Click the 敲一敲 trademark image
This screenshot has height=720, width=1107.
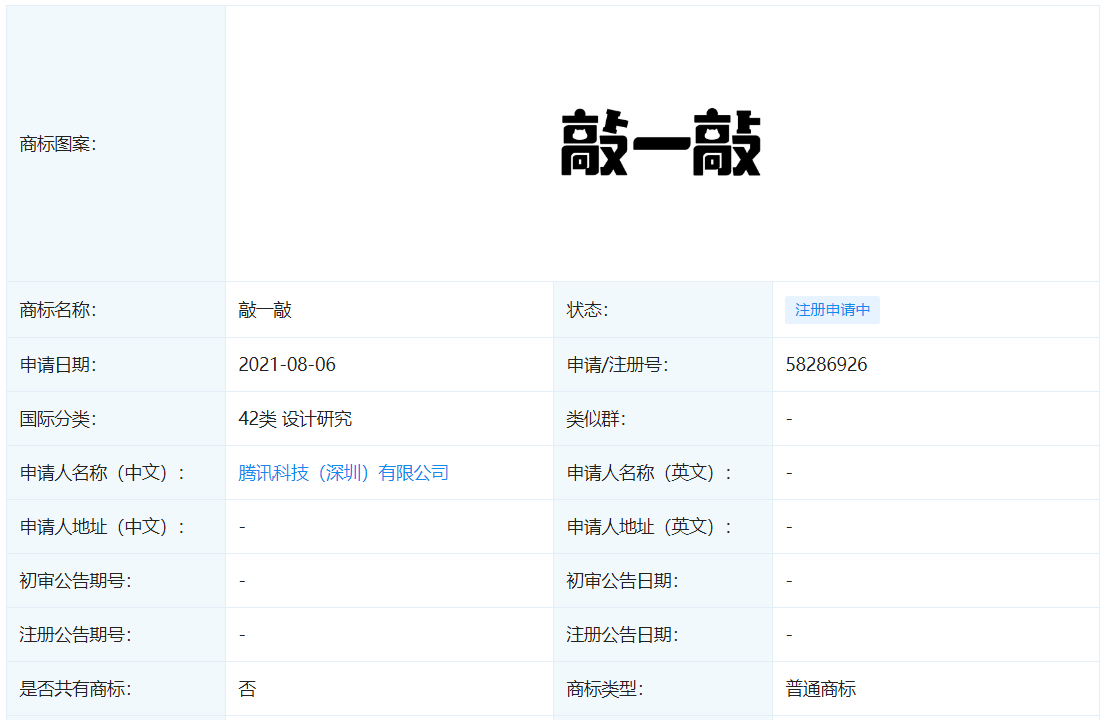click(x=661, y=143)
